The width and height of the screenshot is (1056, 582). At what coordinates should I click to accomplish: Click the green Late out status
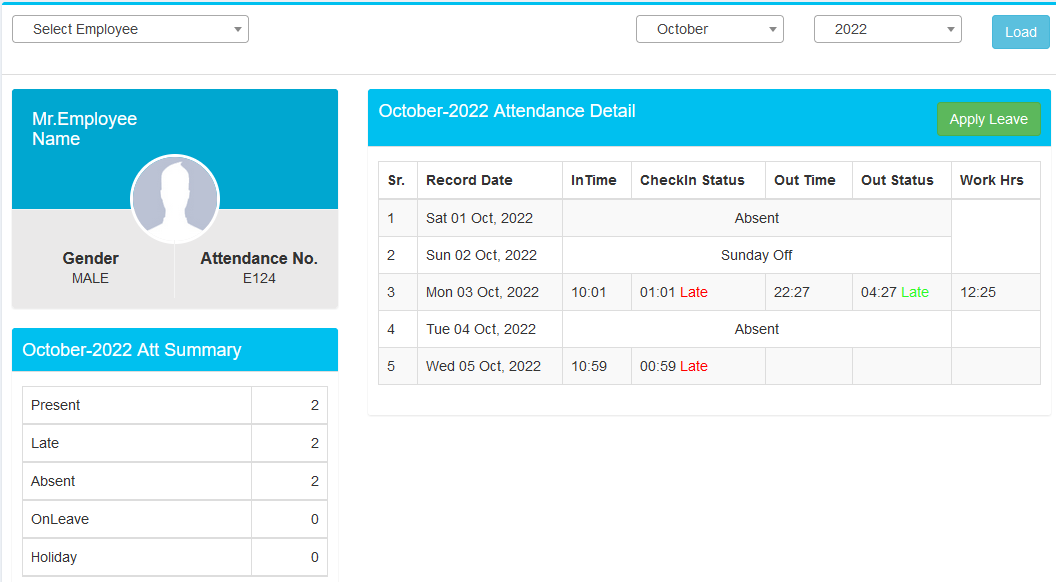tap(915, 292)
